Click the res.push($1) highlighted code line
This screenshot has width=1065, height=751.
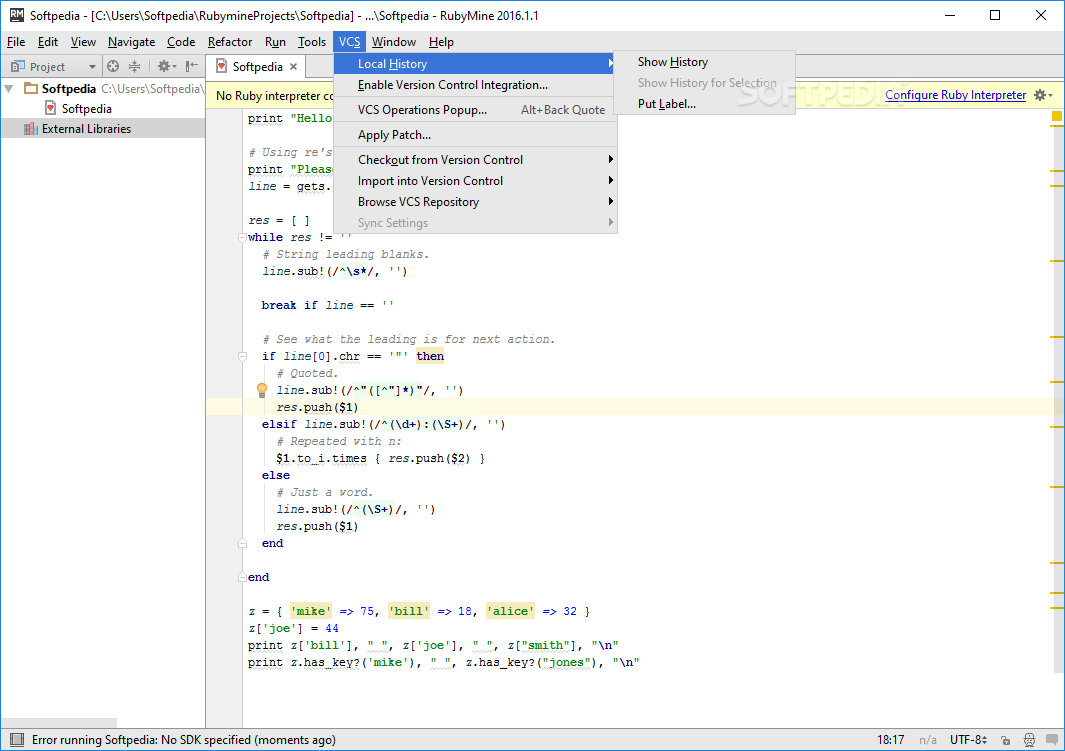[317, 407]
